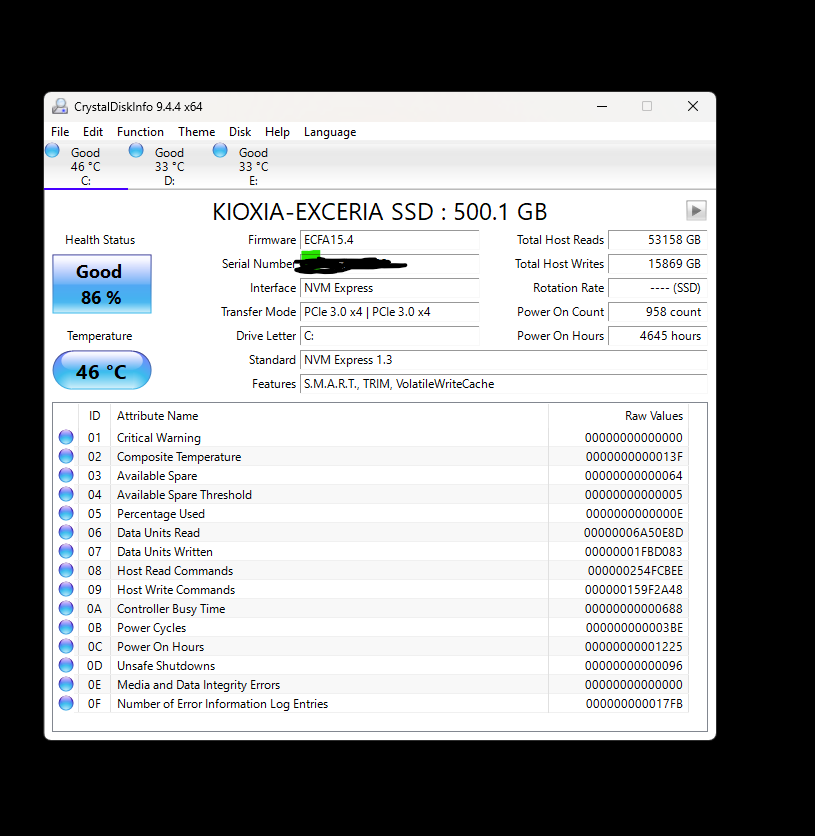Click the CrystalDiskInfo app icon in title bar
The image size is (815, 836).
(x=60, y=106)
